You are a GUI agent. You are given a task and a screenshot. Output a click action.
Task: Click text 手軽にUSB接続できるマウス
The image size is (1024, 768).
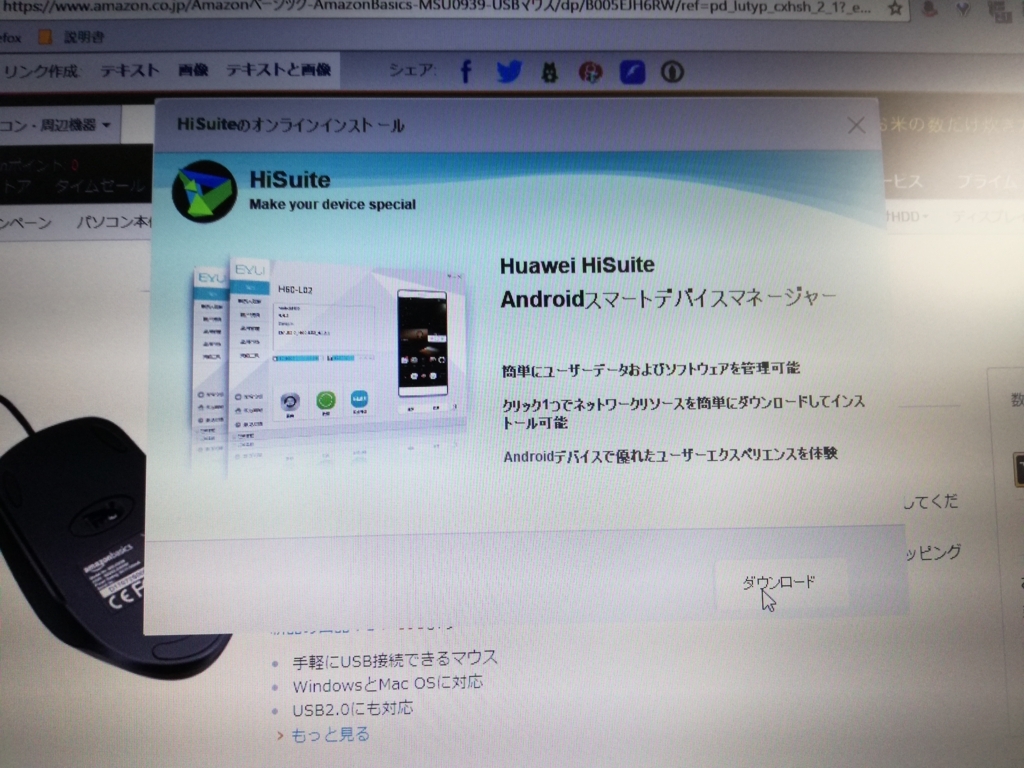tap(394, 660)
